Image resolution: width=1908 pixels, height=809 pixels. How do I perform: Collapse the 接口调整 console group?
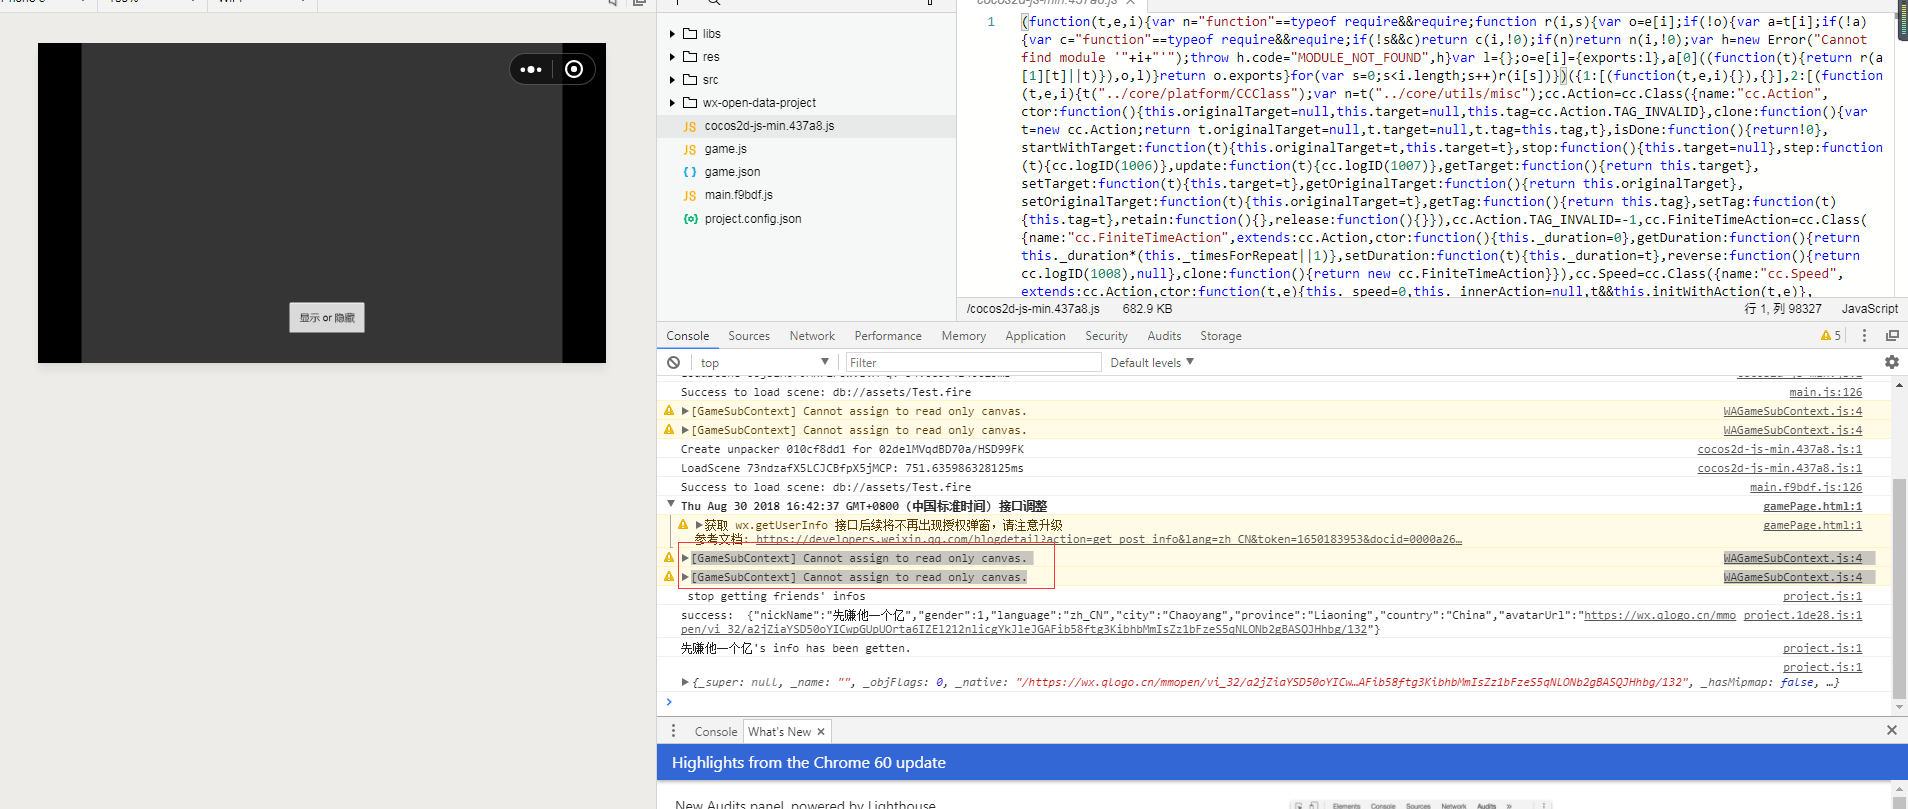pyautogui.click(x=671, y=505)
